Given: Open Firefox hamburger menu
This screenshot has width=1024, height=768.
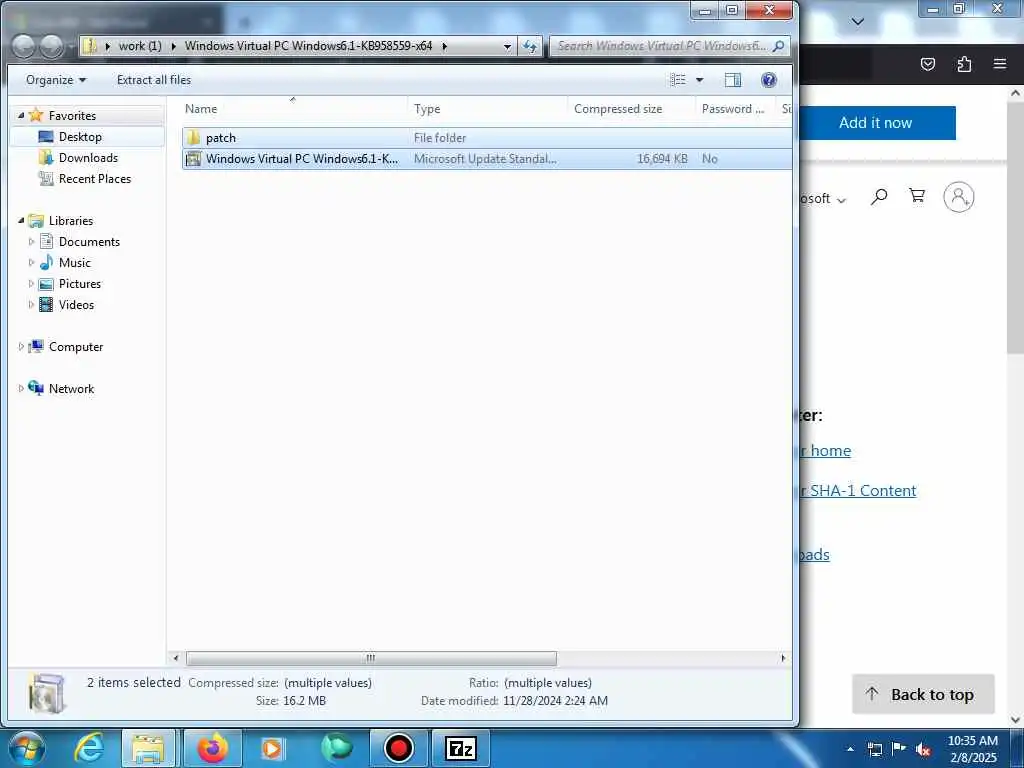Looking at the screenshot, I should (1000, 64).
